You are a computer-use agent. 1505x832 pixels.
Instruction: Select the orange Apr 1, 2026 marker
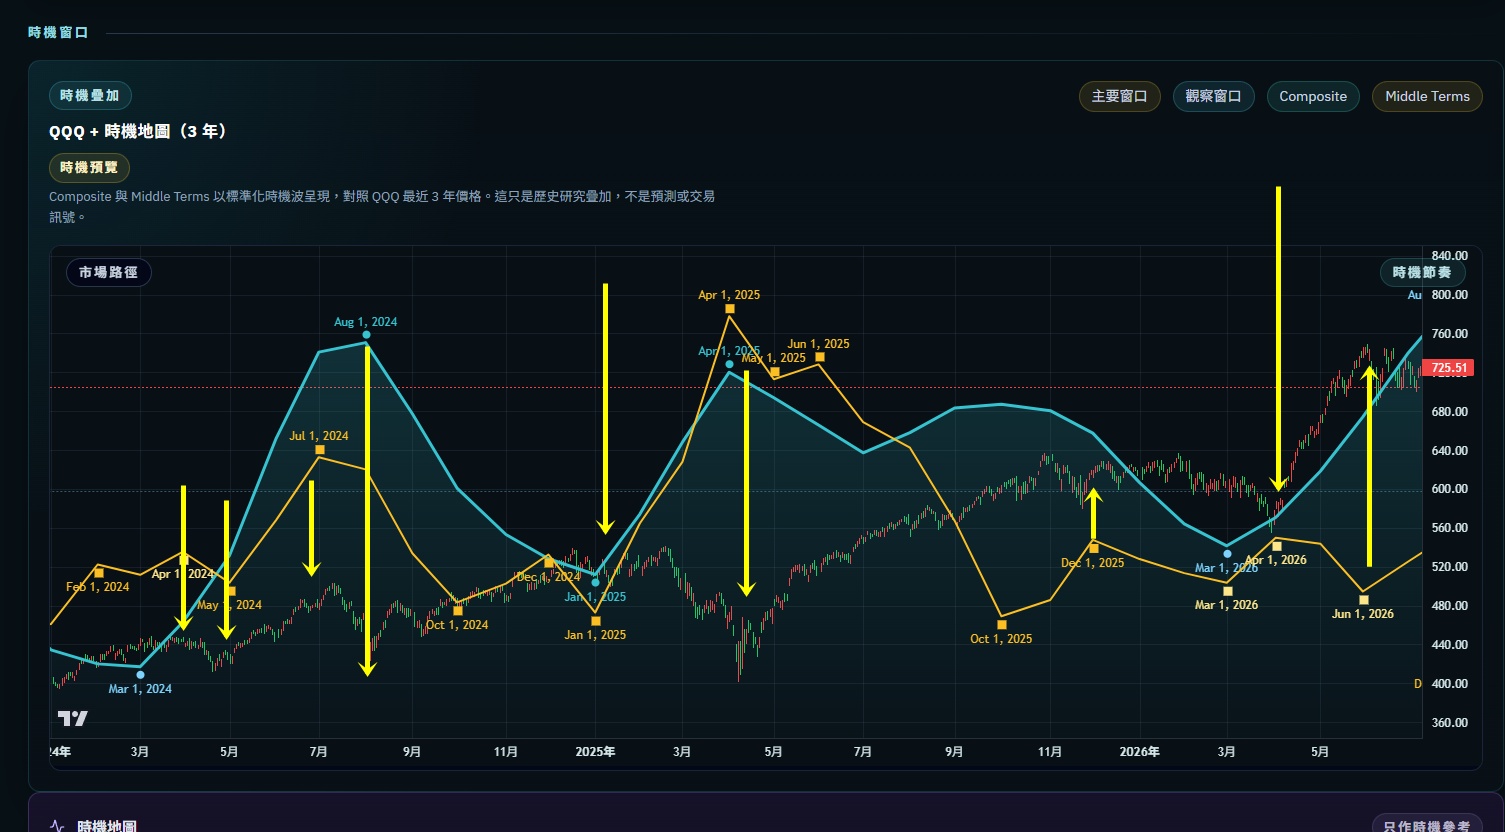click(1277, 547)
